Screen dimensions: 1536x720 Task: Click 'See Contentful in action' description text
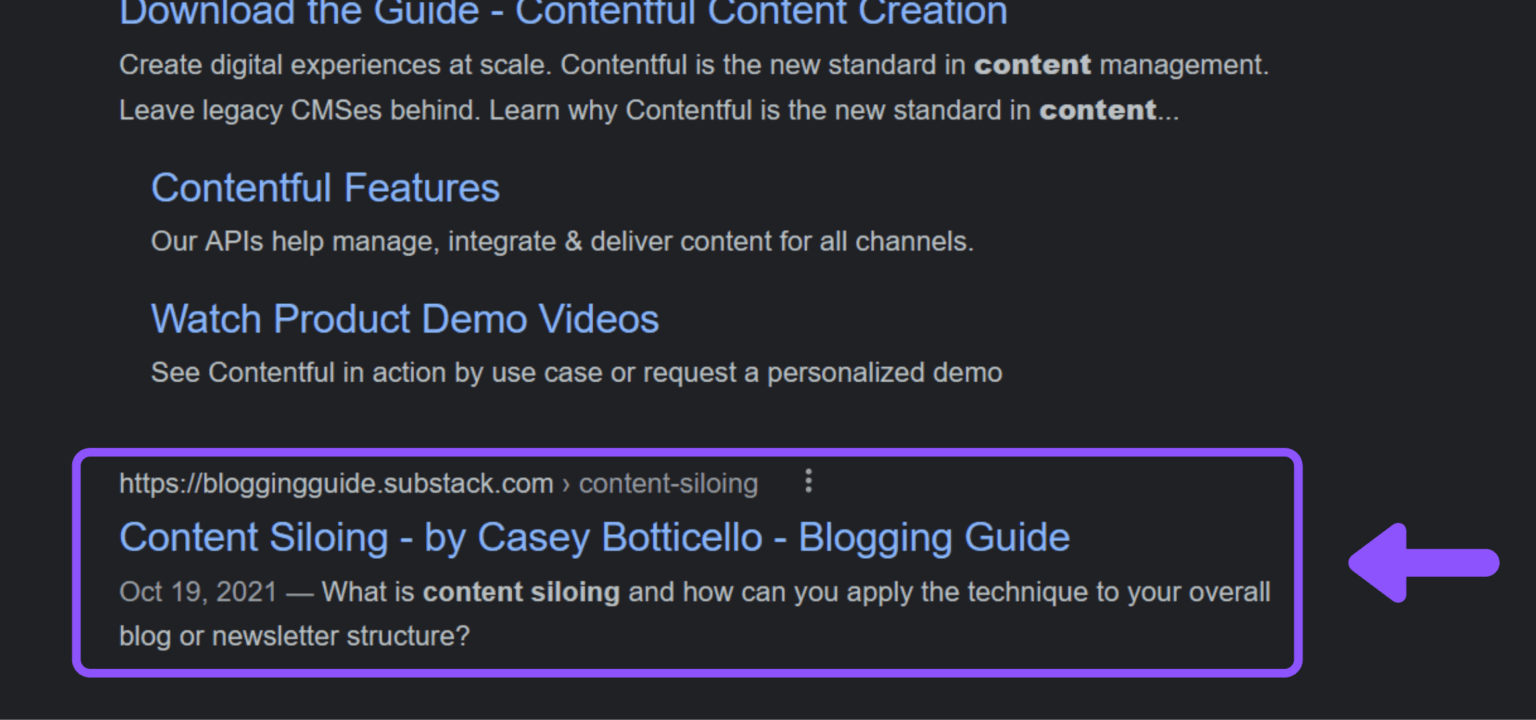[576, 373]
